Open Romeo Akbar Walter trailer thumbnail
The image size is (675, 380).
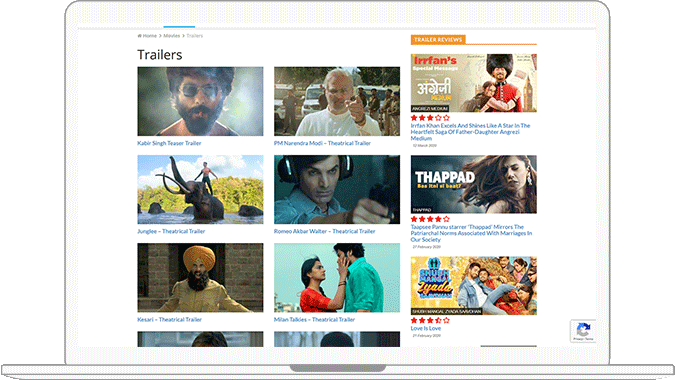pyautogui.click(x=337, y=189)
